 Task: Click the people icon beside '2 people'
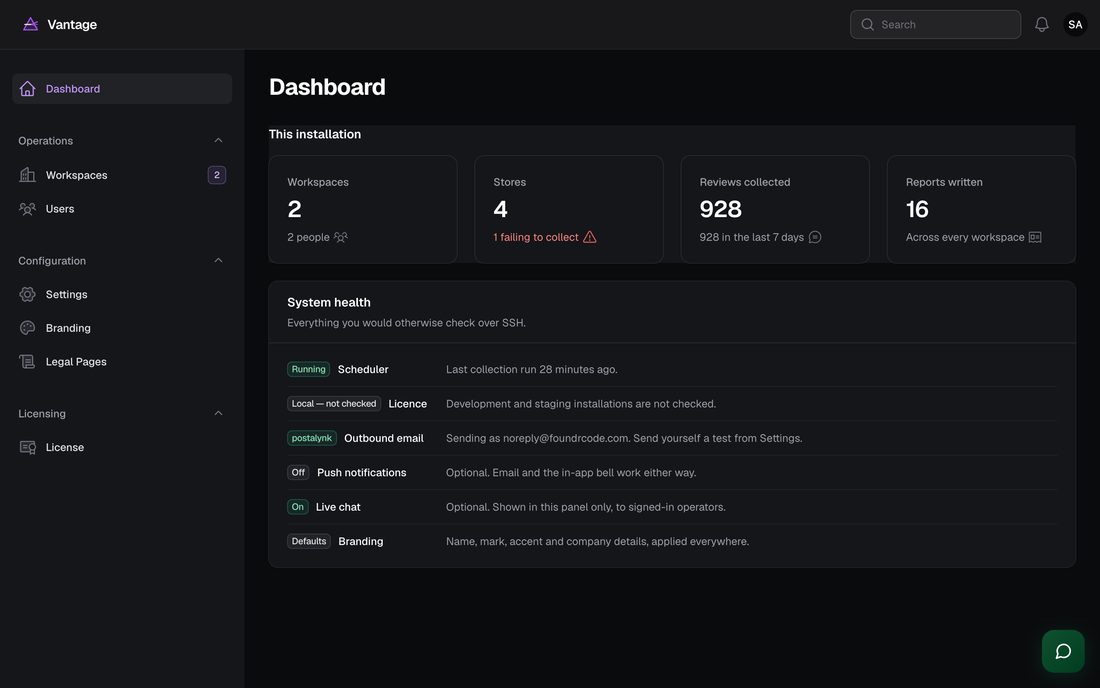click(341, 237)
